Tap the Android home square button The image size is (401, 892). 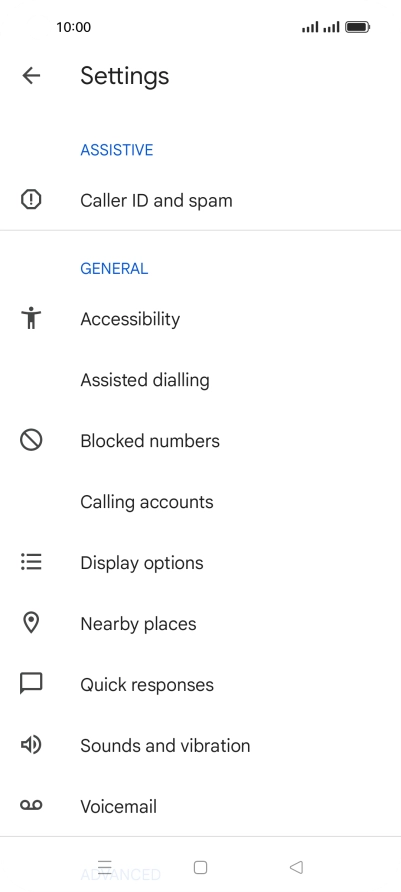(200, 867)
